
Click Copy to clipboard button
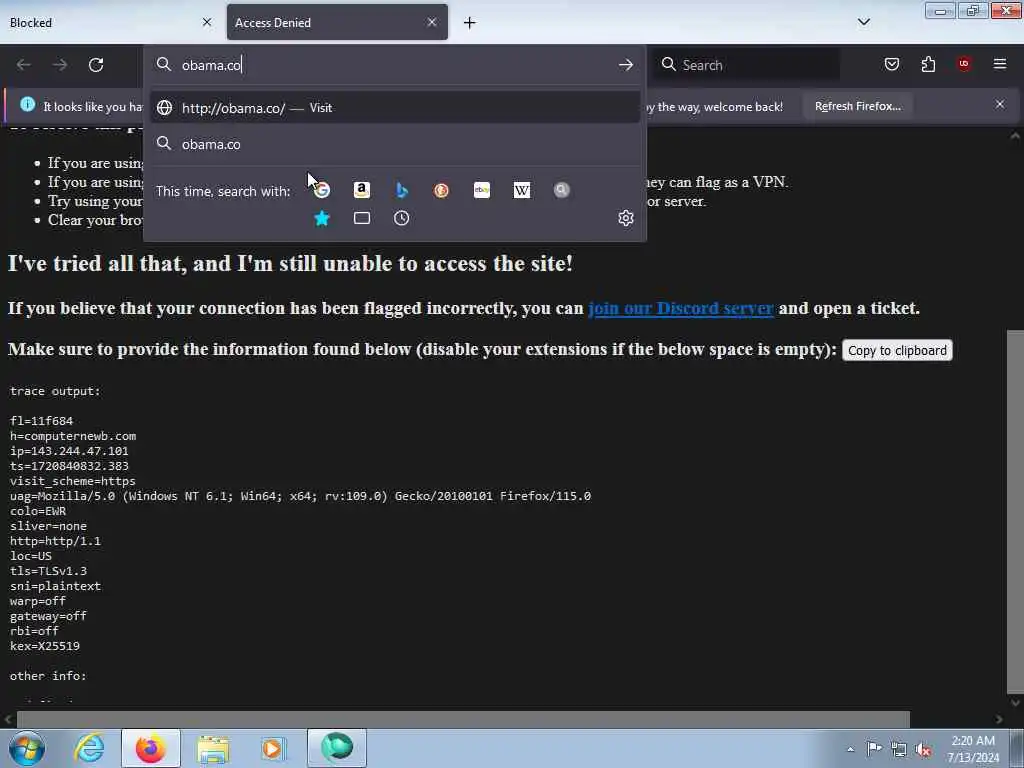897,351
